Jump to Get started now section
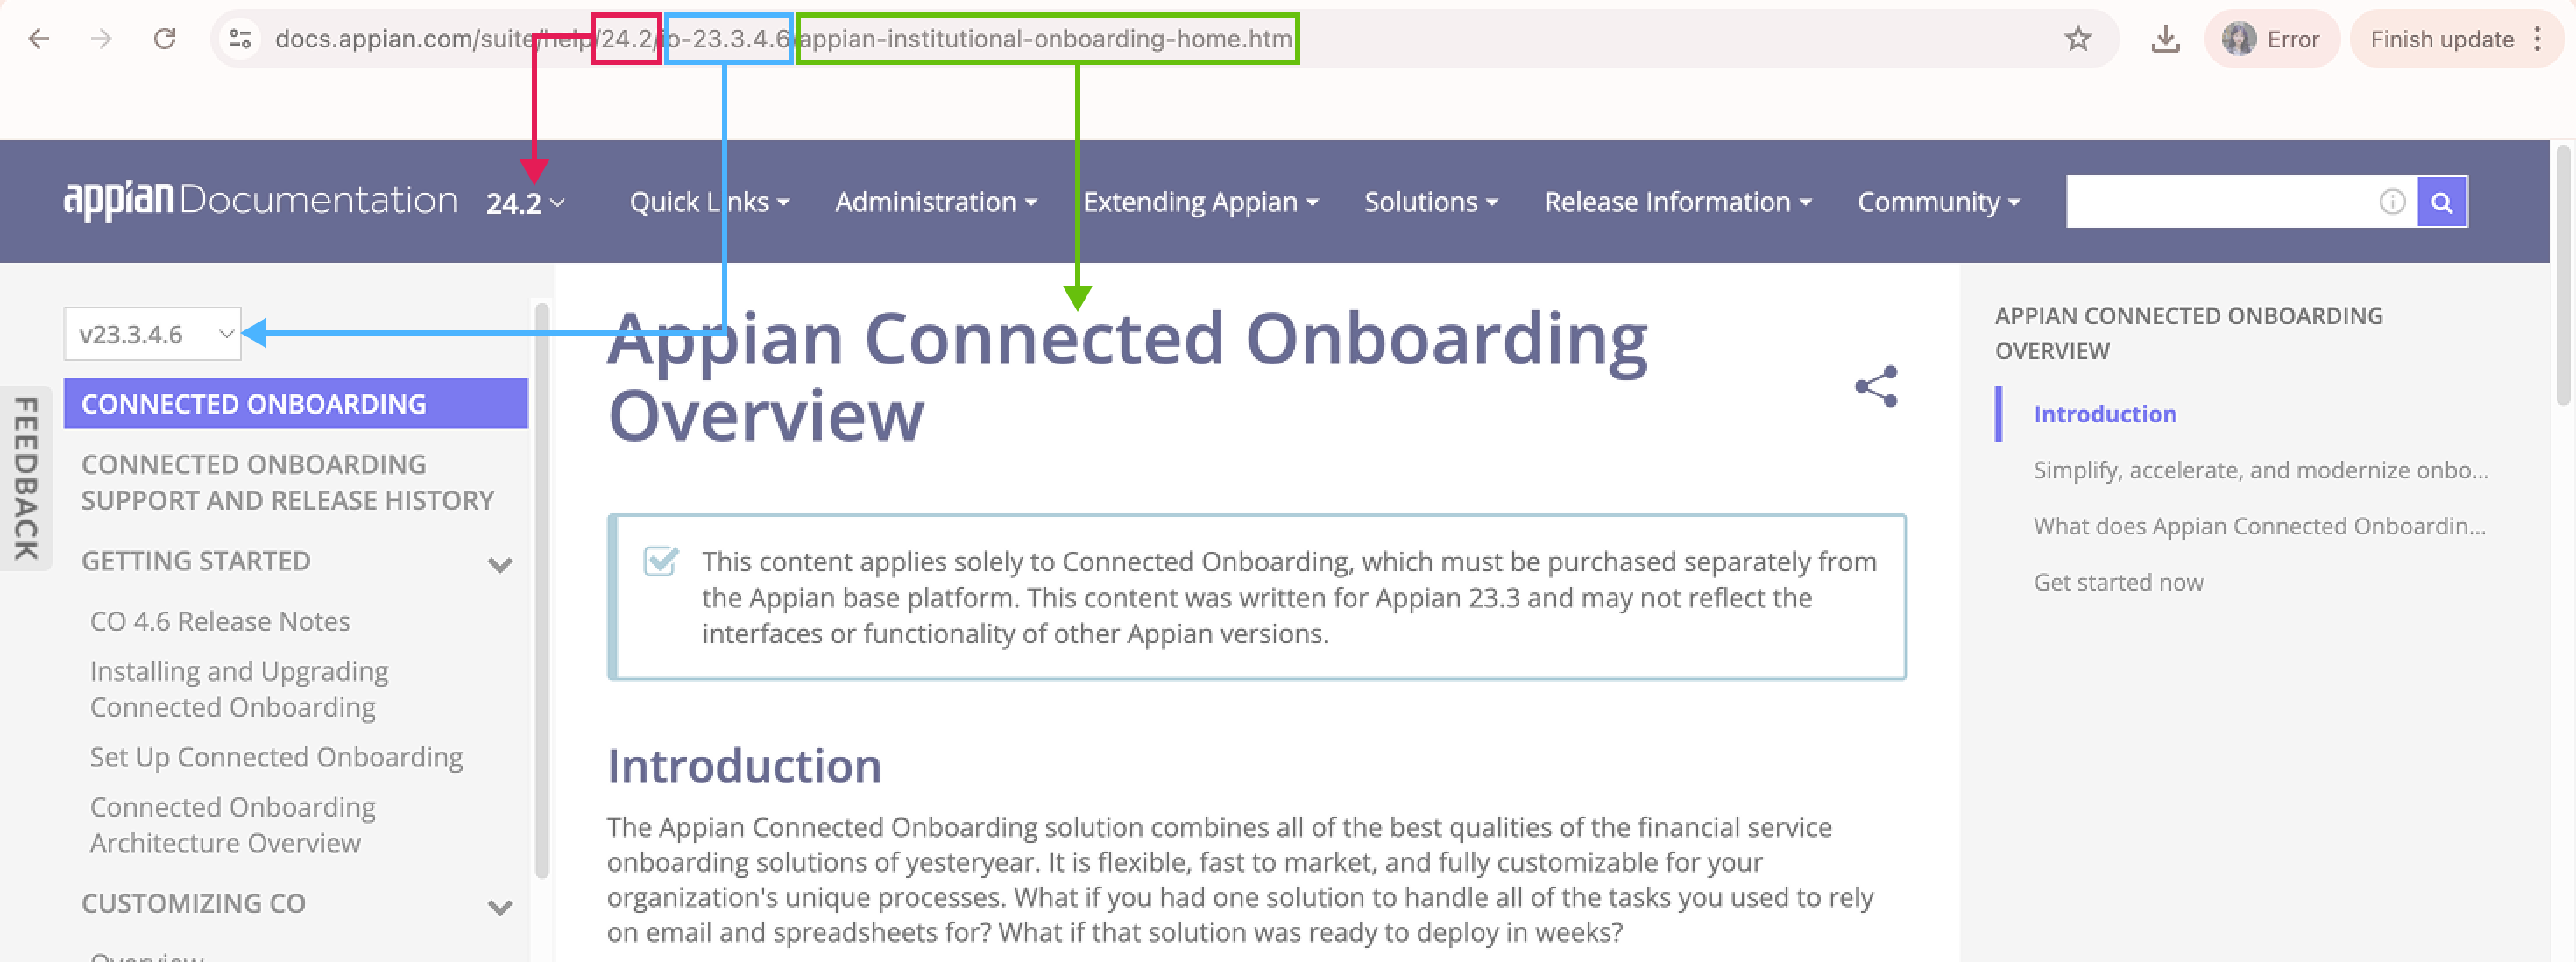This screenshot has width=2576, height=962. click(2118, 582)
